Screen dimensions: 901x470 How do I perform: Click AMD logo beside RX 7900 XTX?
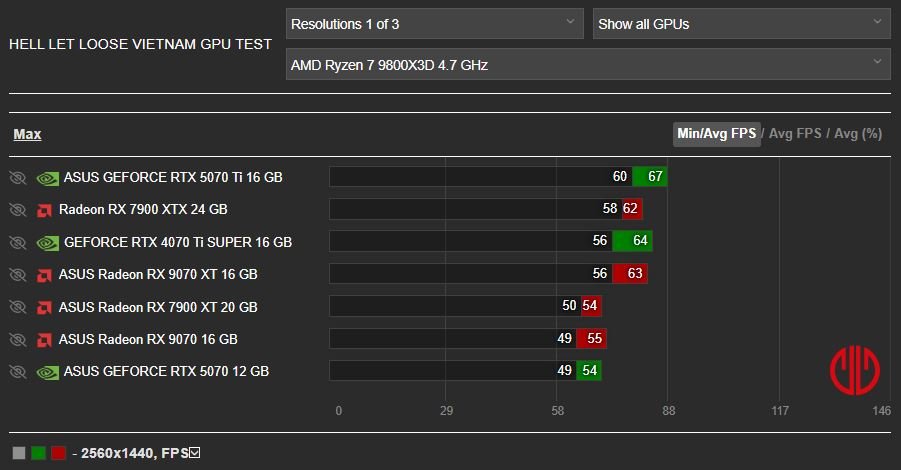[44, 211]
